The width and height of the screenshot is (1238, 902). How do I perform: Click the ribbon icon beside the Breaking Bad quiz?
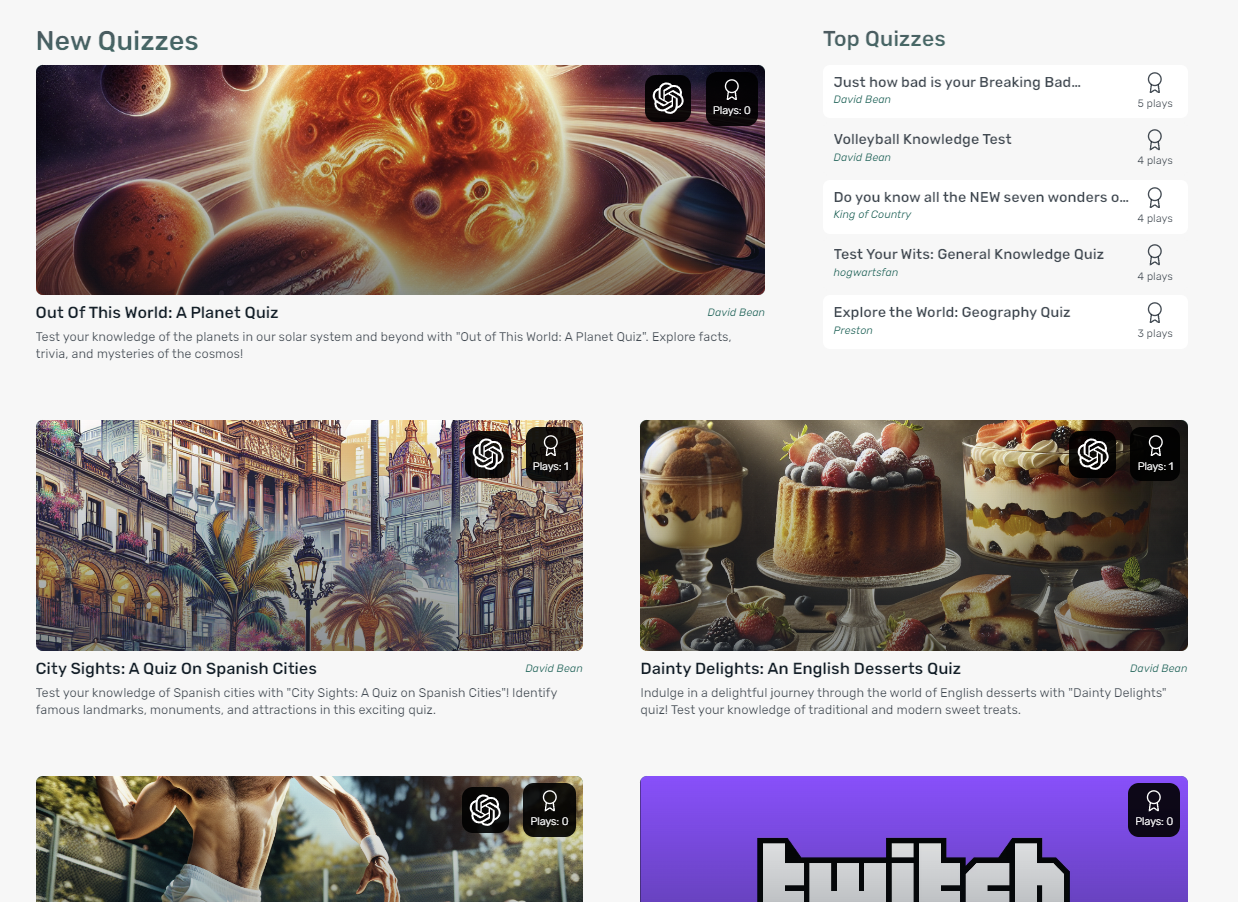(x=1154, y=83)
